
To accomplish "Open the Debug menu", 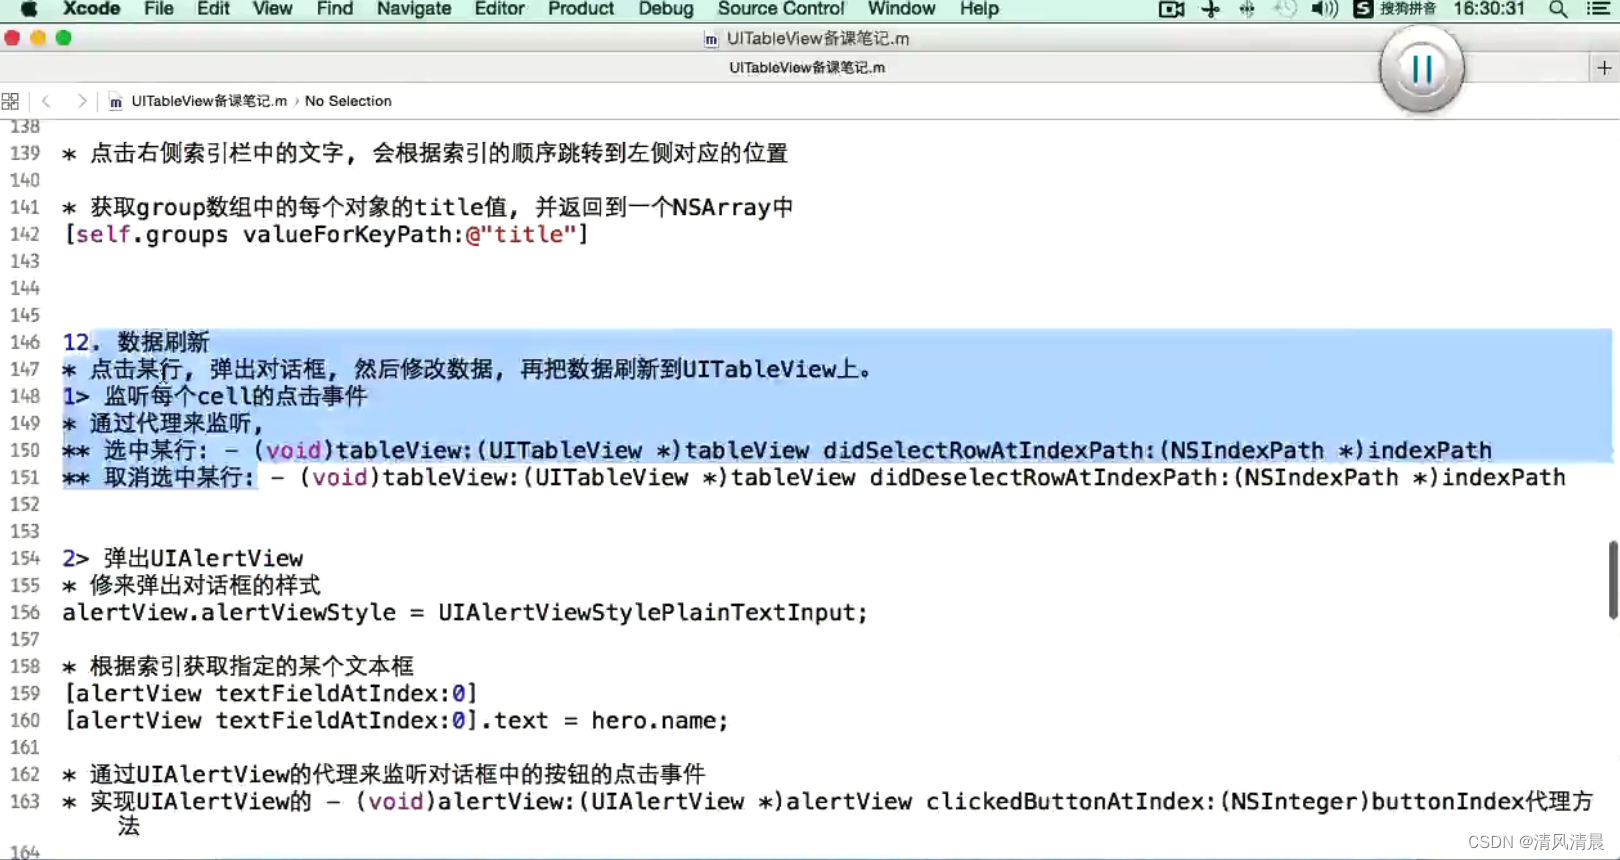I will pyautogui.click(x=666, y=9).
